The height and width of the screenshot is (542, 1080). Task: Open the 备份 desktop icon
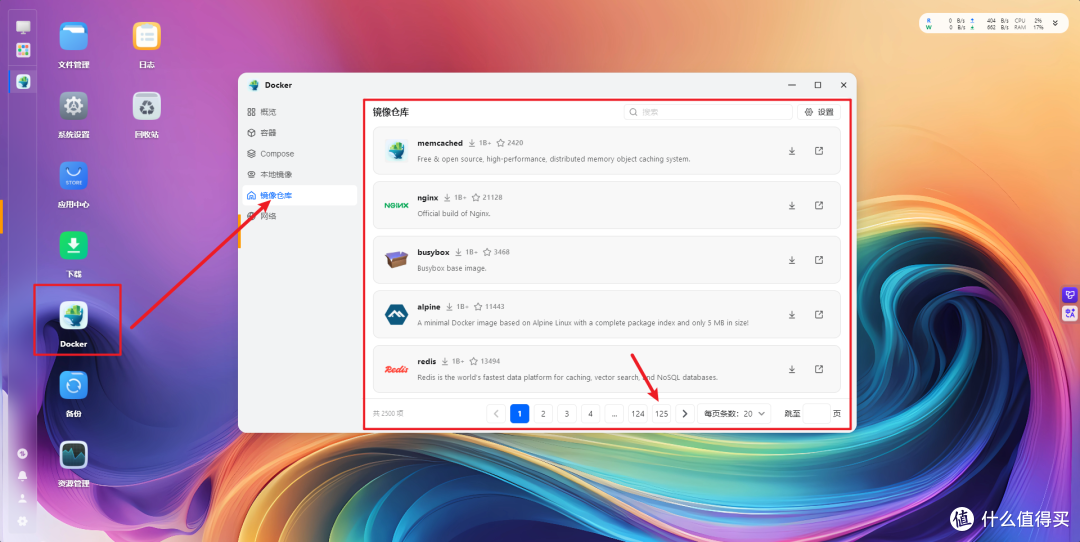click(74, 385)
